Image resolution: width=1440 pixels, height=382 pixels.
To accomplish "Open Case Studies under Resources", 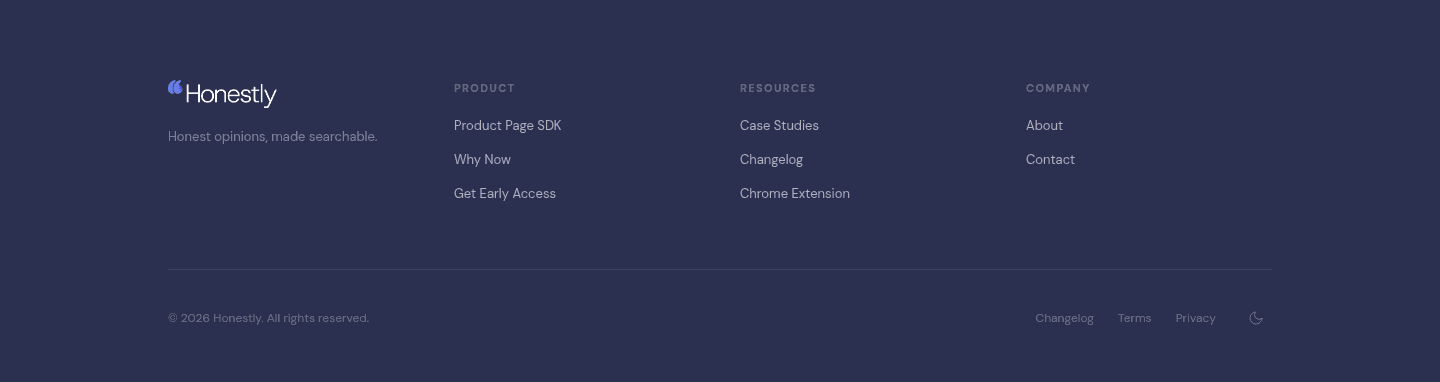I will pyautogui.click(x=779, y=125).
